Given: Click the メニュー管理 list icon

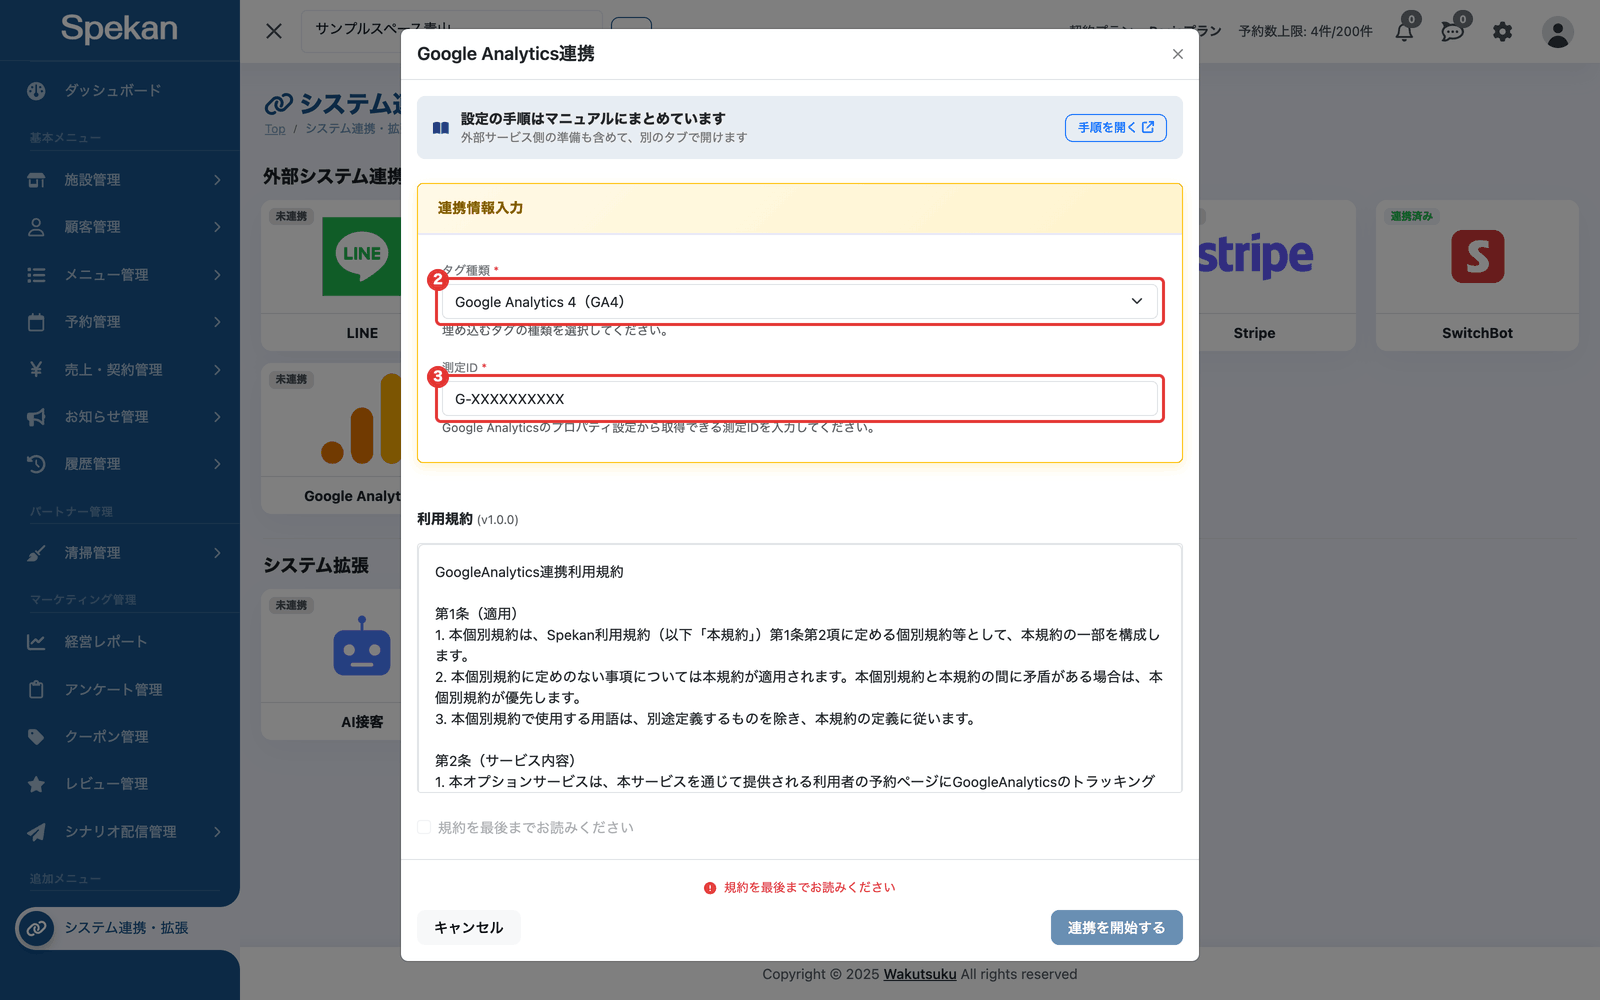Looking at the screenshot, I should [x=36, y=275].
